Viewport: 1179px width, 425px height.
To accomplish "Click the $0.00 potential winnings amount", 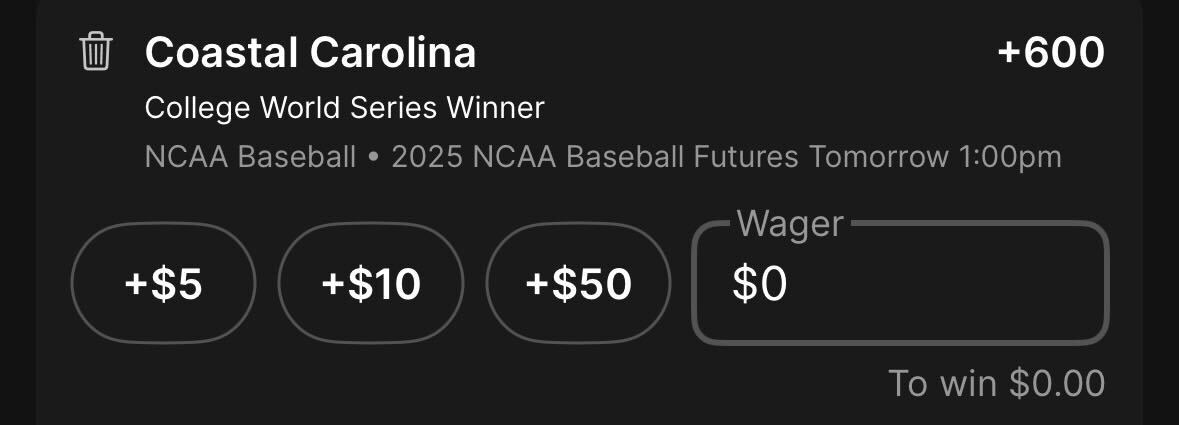I will [x=1057, y=383].
